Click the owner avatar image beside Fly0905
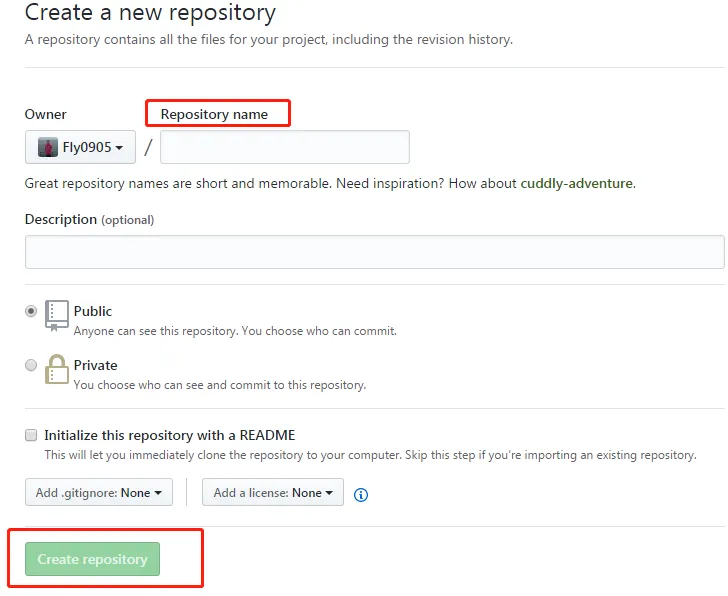Viewport: 728px width, 596px height. tap(48, 147)
